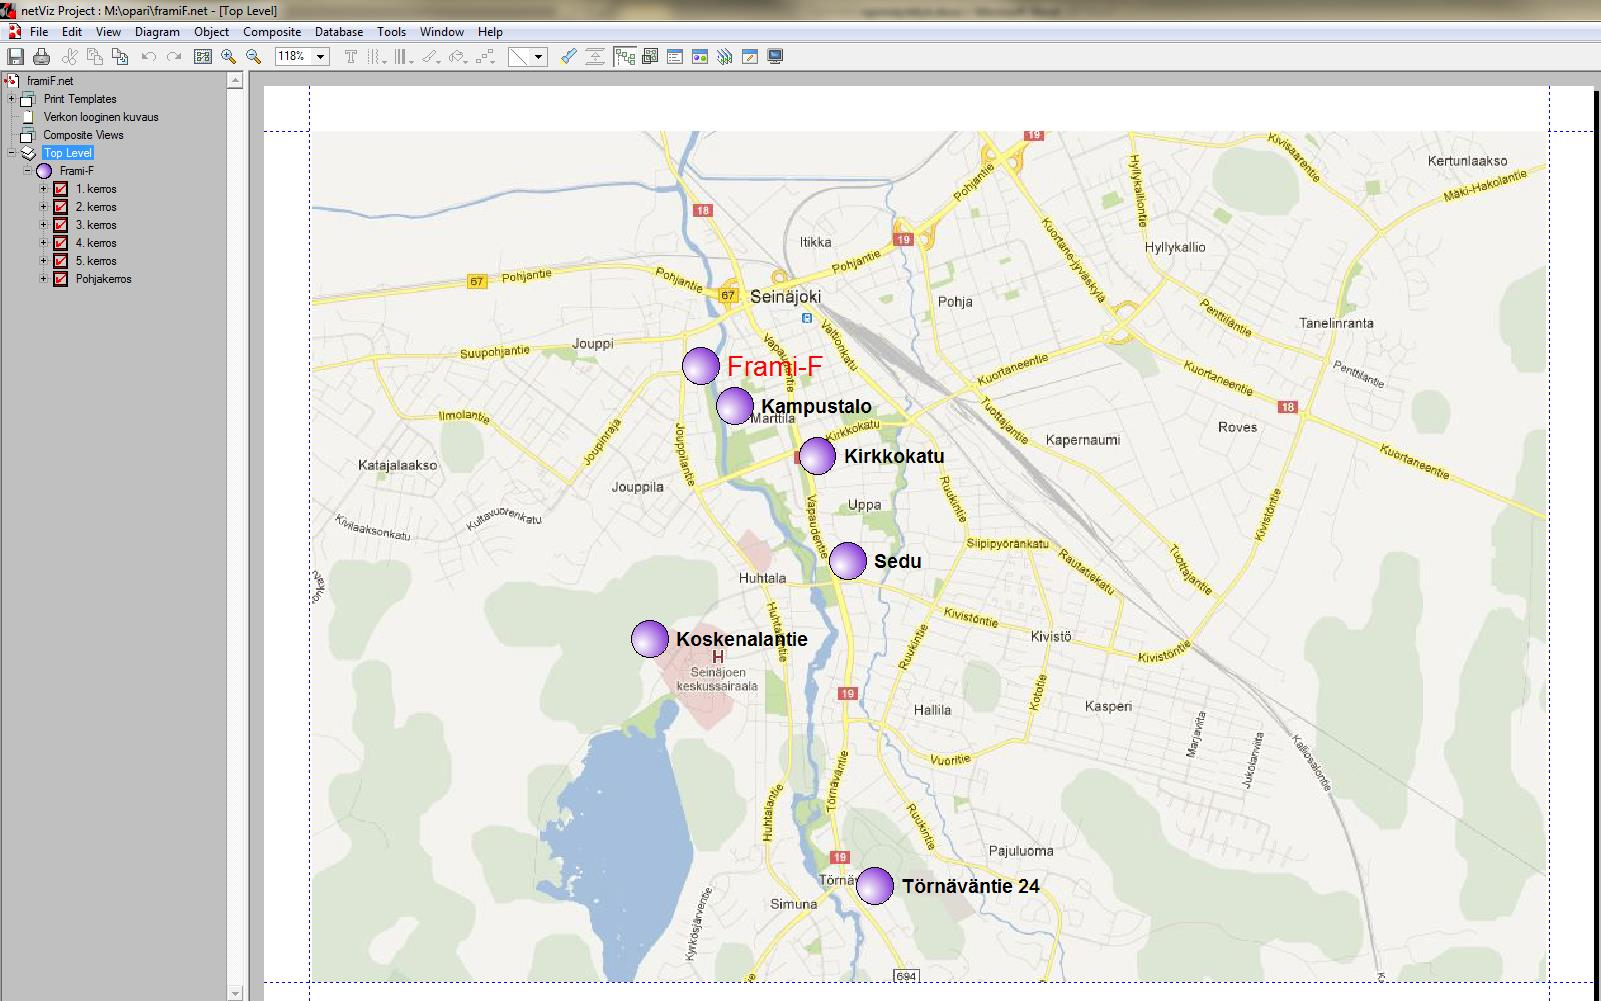Click the Paste icon in toolbar

tap(120, 57)
